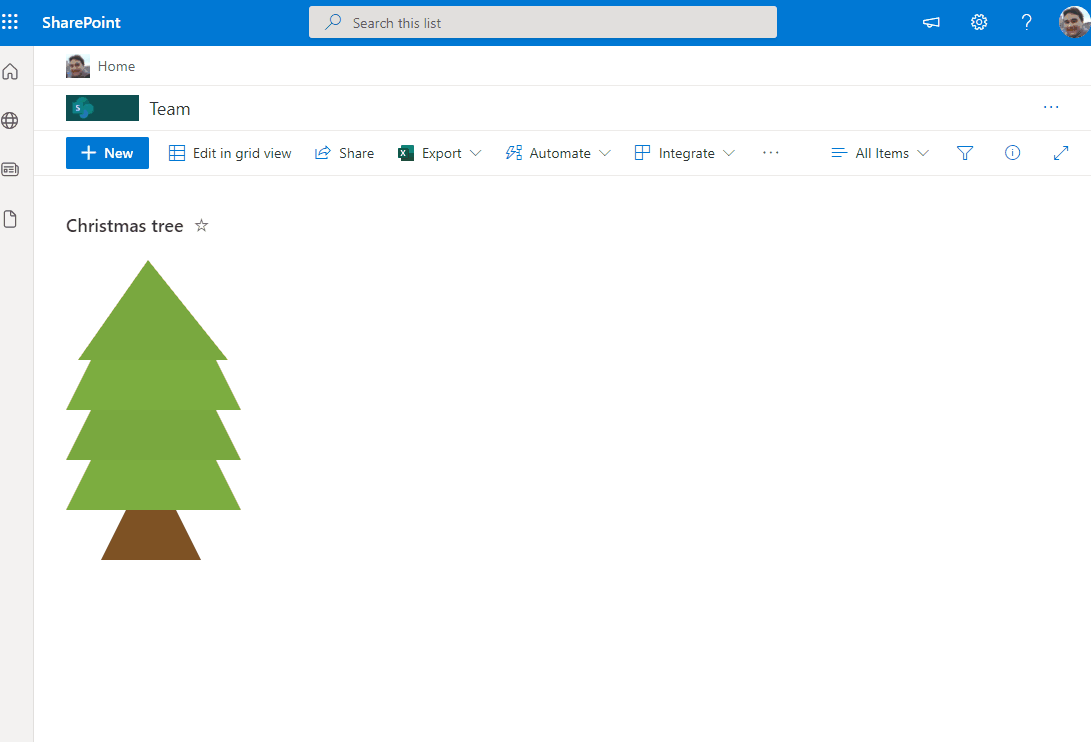Open the sidebar News icon

click(10, 169)
